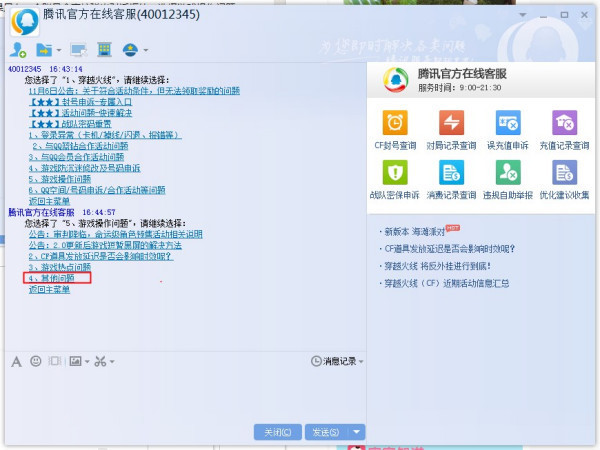Click the 关闭(C) button
Image resolution: width=600 pixels, height=450 pixels.
click(x=278, y=432)
